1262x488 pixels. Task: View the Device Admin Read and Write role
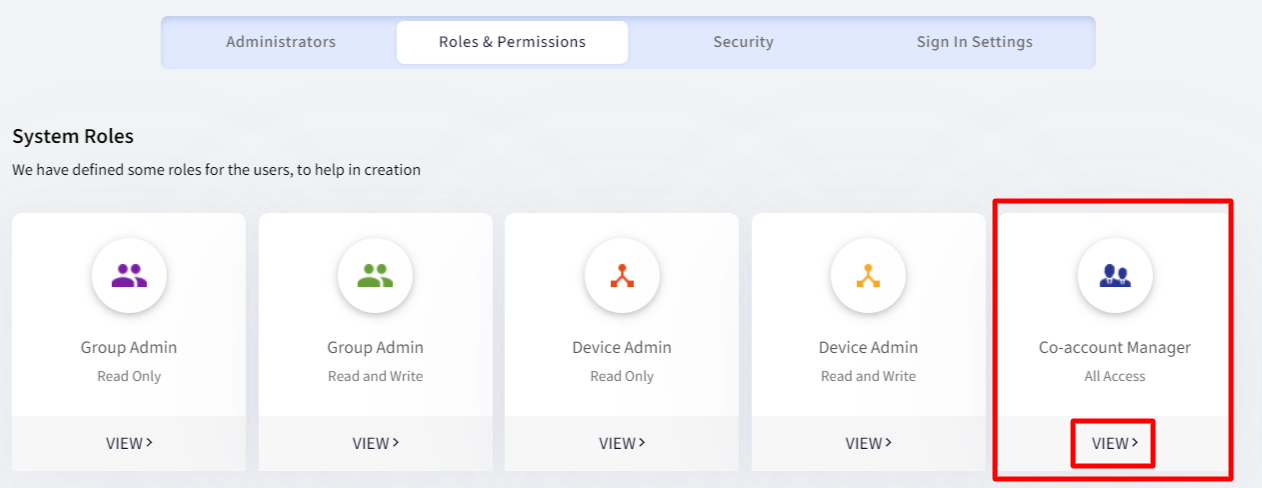[868, 443]
